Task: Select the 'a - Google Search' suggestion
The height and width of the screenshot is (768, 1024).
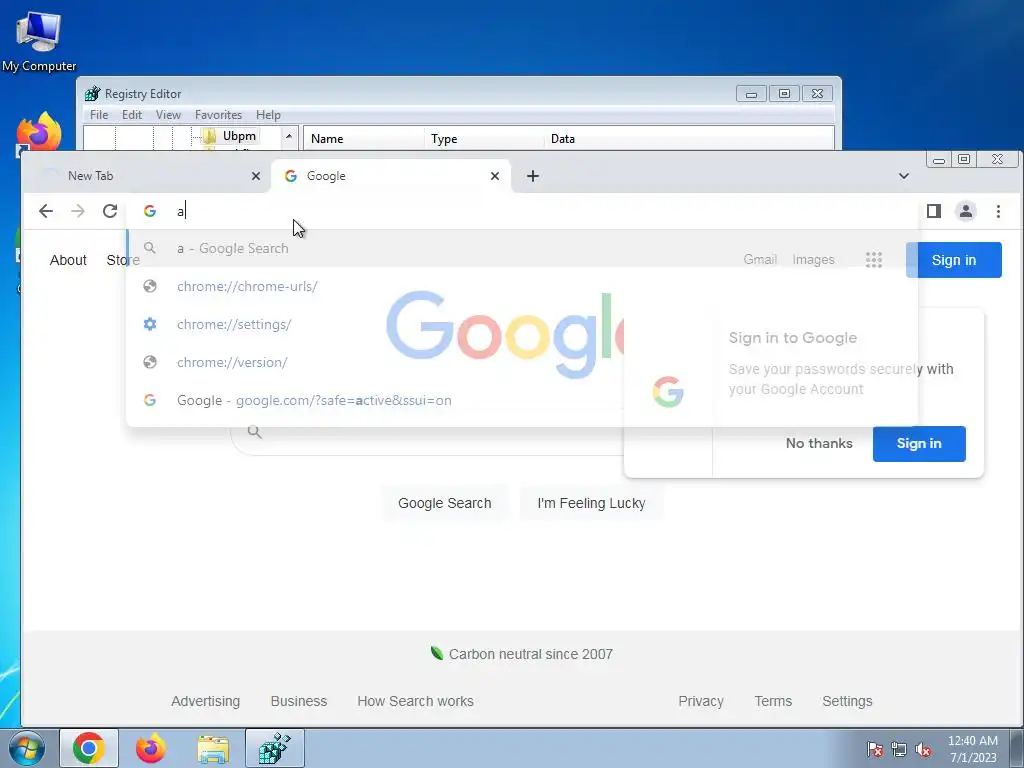Action: [x=522, y=248]
